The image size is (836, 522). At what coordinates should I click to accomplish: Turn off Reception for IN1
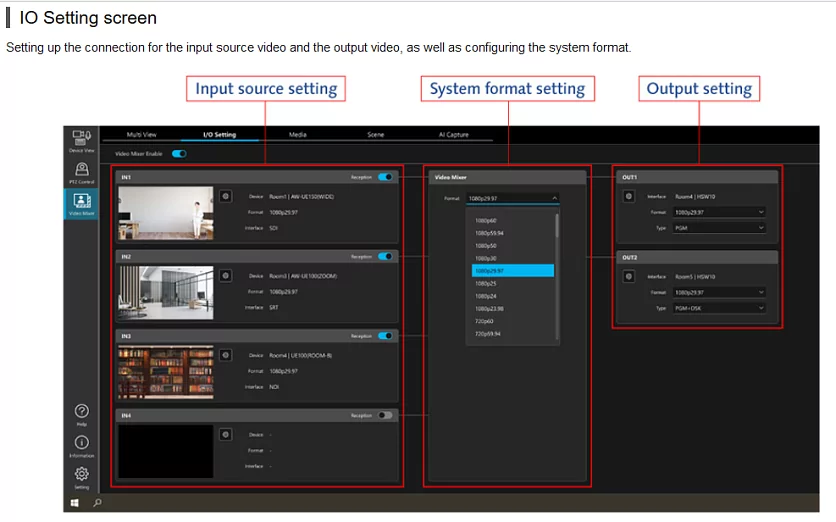[x=385, y=177]
